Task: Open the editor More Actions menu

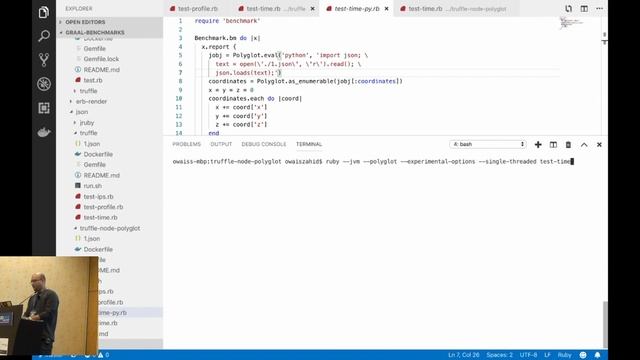Action: click(x=599, y=9)
